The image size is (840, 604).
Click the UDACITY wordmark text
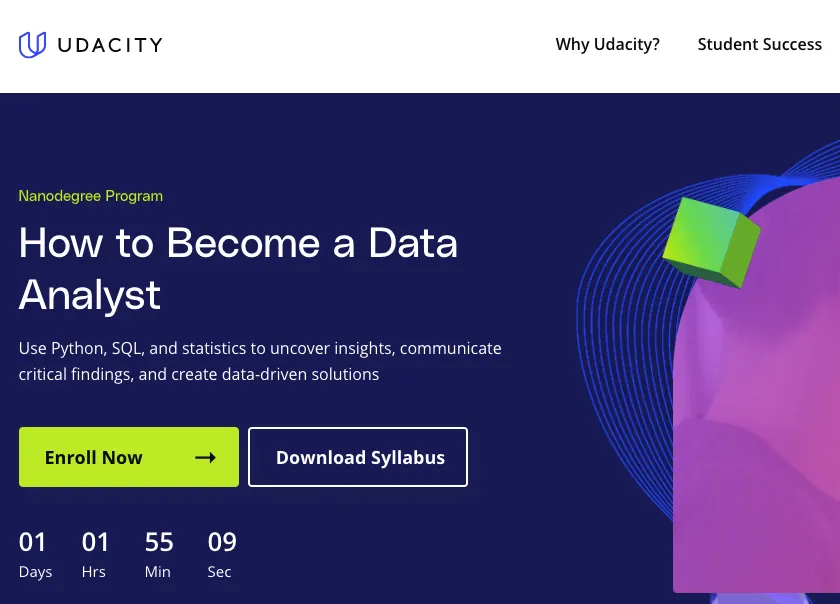click(x=110, y=45)
